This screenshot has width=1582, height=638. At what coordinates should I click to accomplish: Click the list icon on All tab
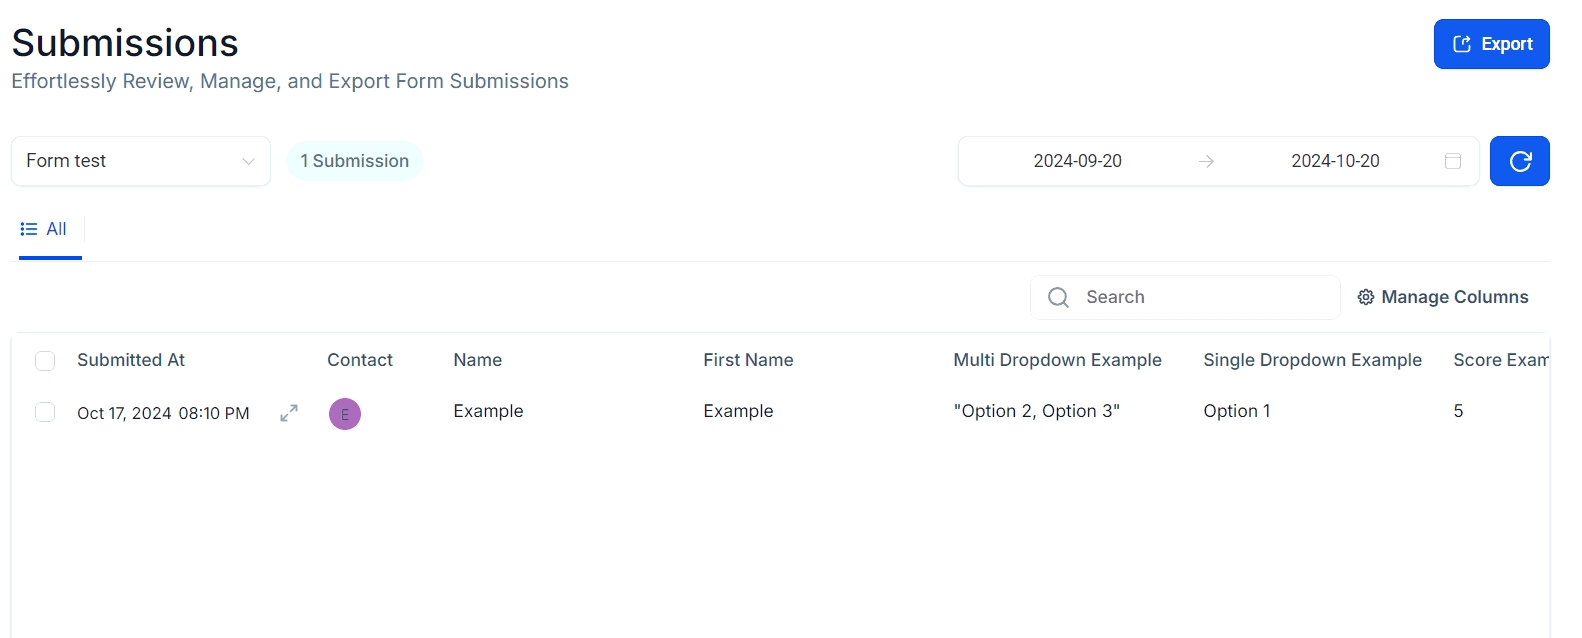point(29,229)
